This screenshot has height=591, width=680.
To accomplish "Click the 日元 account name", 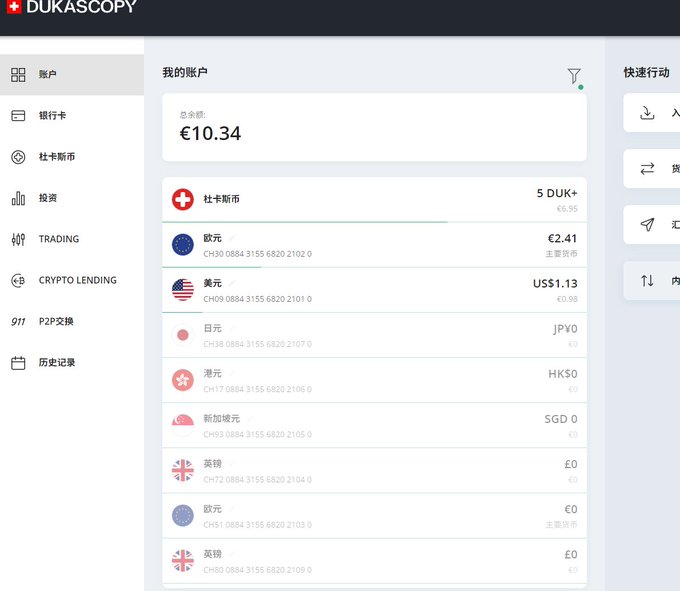I will 212,328.
